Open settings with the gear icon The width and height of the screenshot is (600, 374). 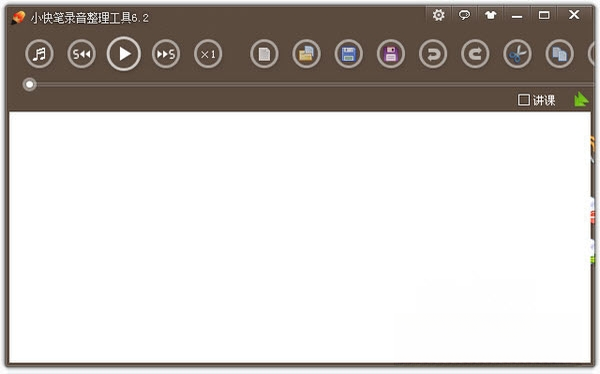pos(439,15)
